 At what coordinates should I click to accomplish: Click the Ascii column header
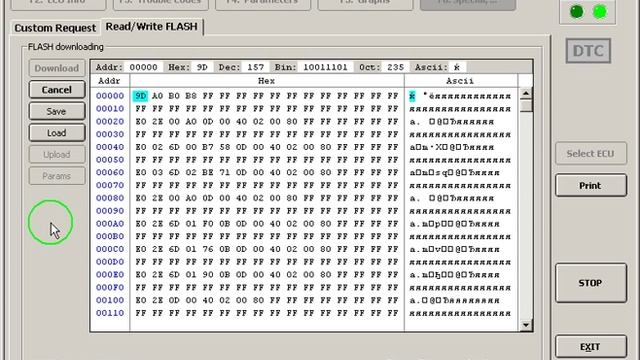tap(460, 81)
